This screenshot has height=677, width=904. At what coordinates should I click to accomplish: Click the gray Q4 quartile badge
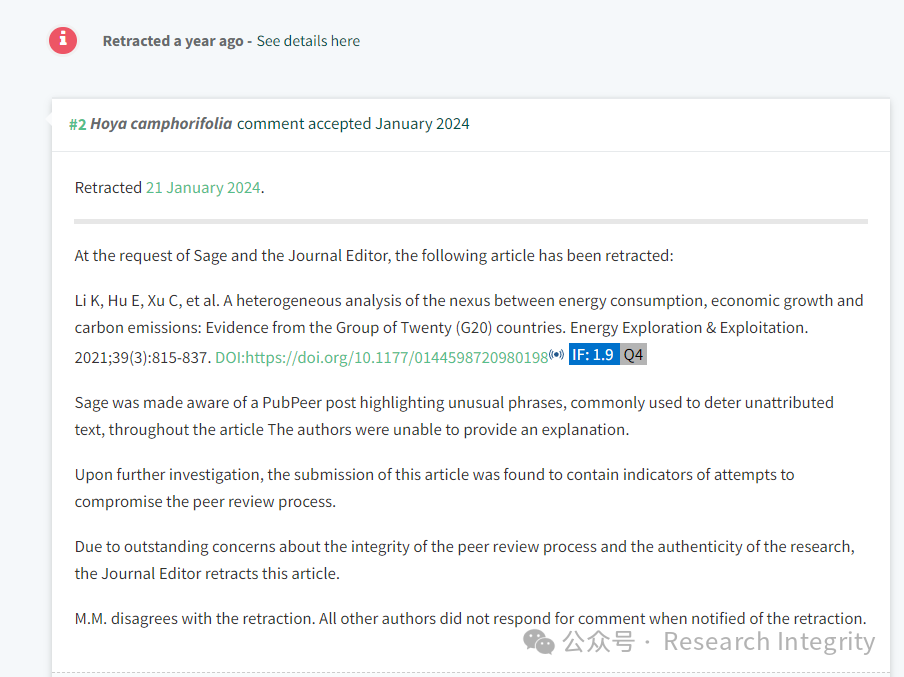click(x=633, y=355)
